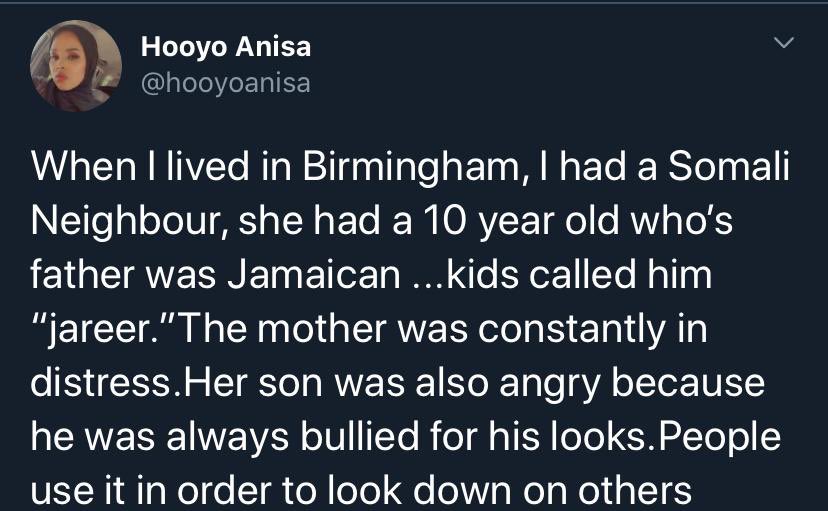The image size is (828, 511).
Task: Click the word "mother" in the tweet
Action: [x=350, y=329]
